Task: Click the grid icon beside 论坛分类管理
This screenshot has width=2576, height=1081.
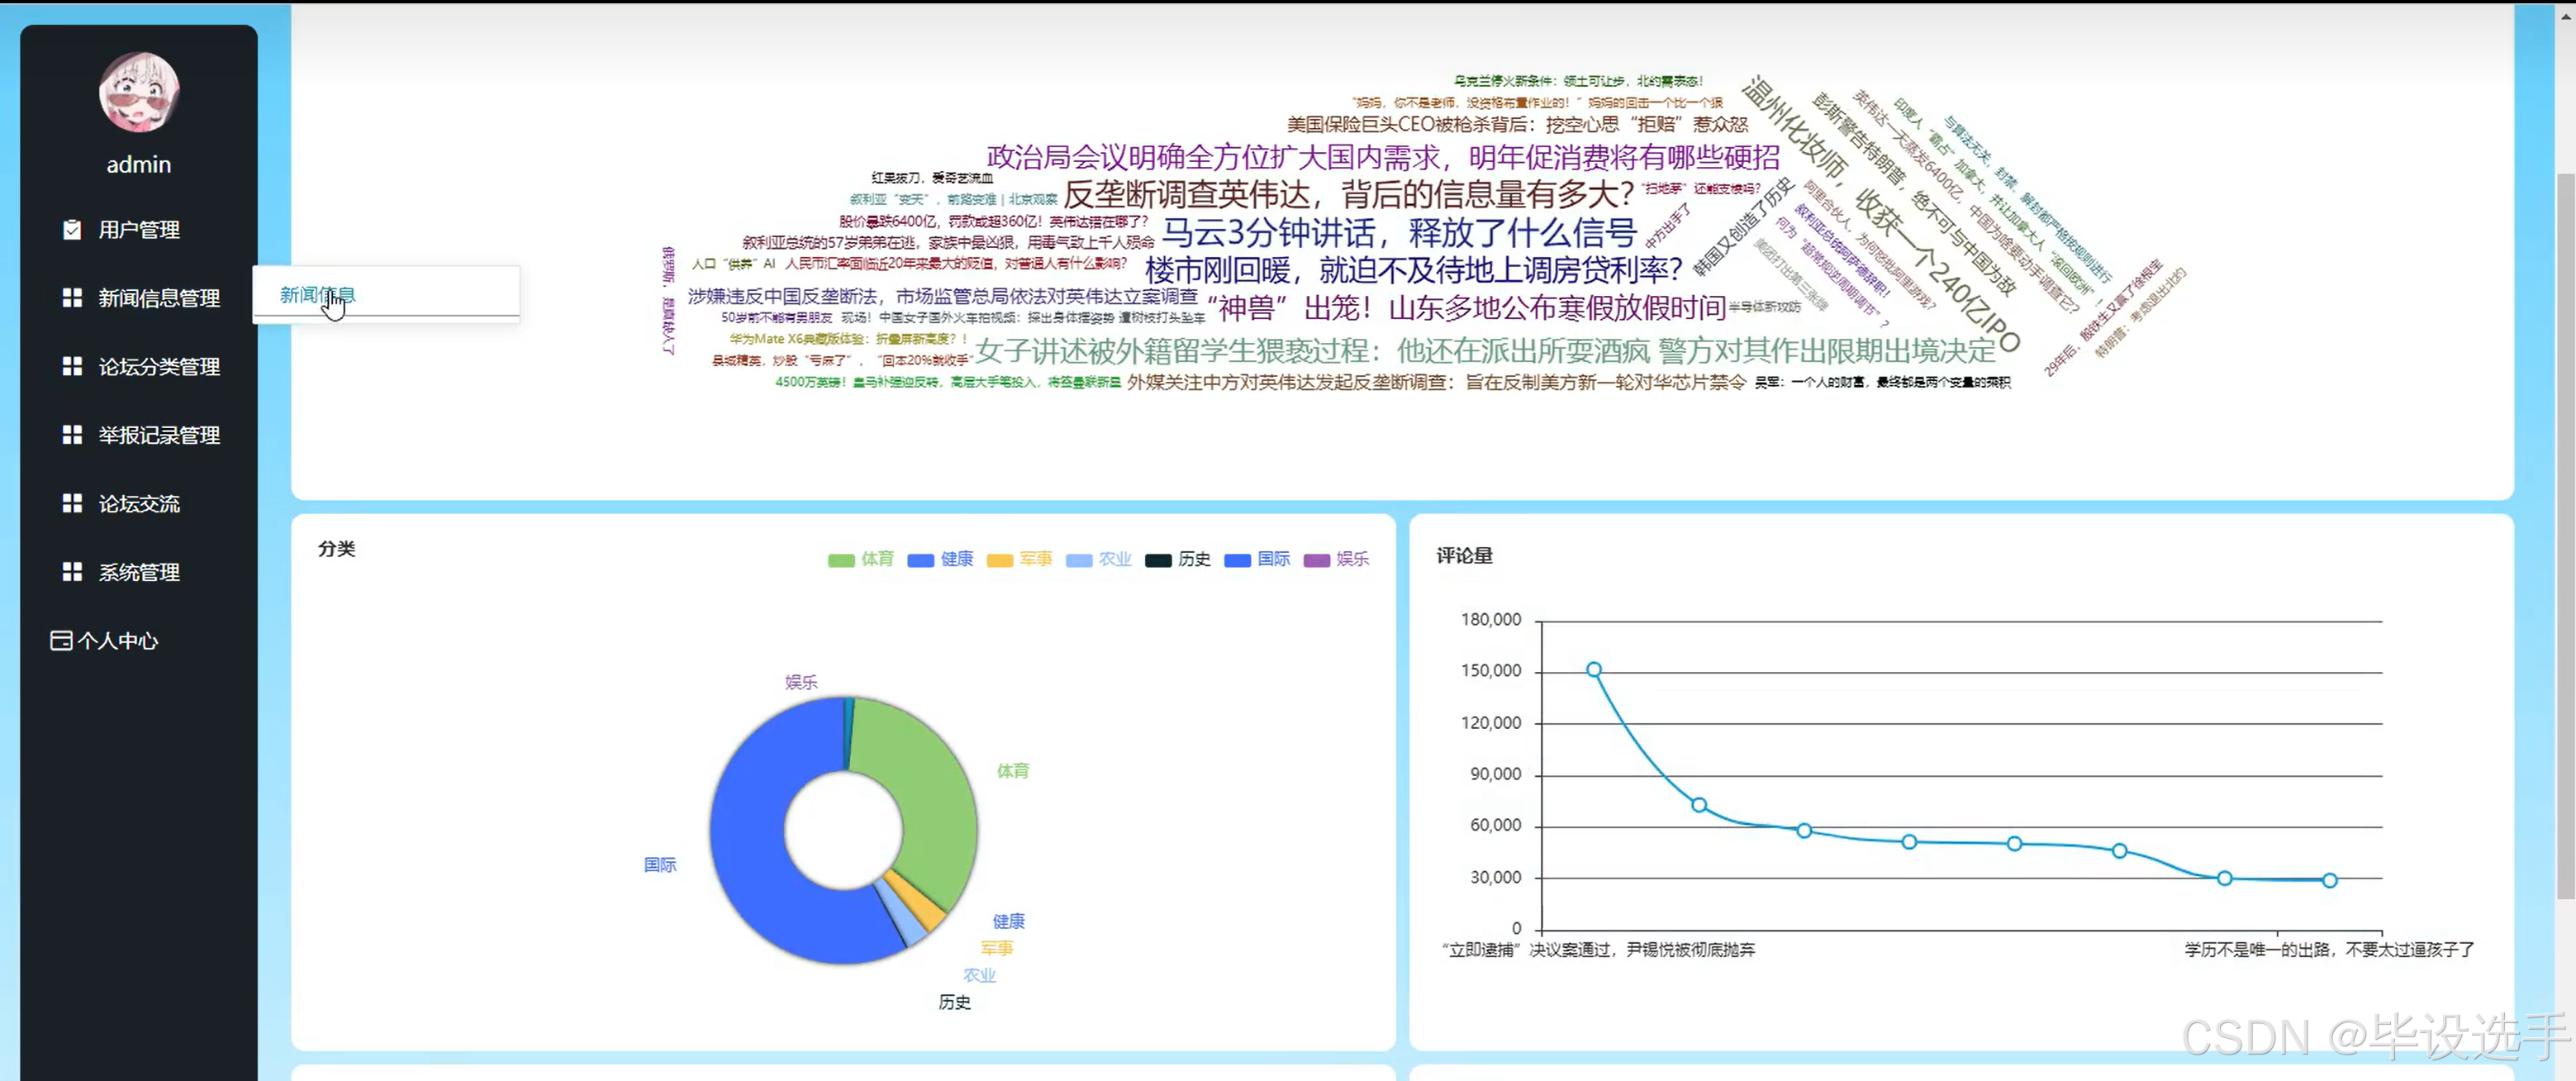Action: [72, 367]
